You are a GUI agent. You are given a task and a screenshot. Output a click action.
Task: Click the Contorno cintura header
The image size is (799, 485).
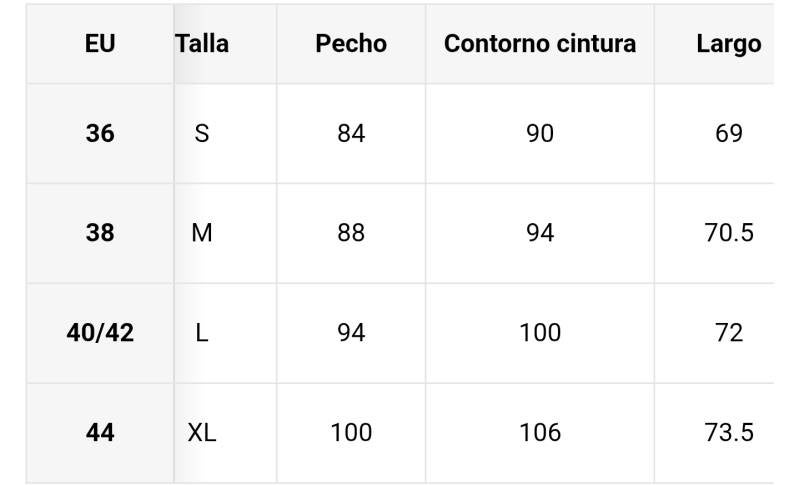[x=540, y=44]
